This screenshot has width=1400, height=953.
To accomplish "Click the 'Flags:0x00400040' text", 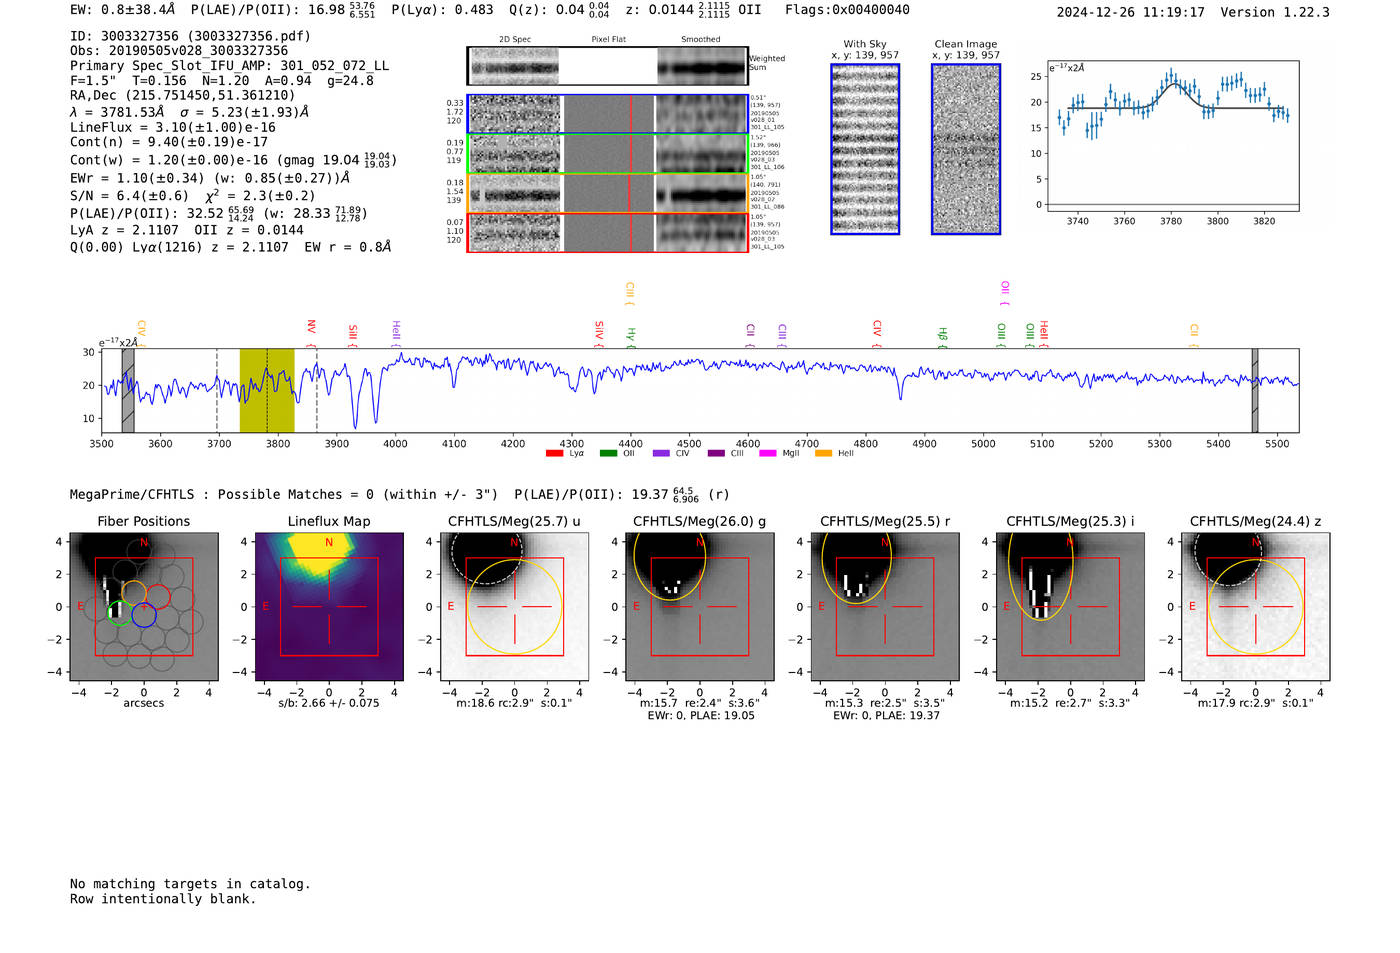I will tap(847, 9).
